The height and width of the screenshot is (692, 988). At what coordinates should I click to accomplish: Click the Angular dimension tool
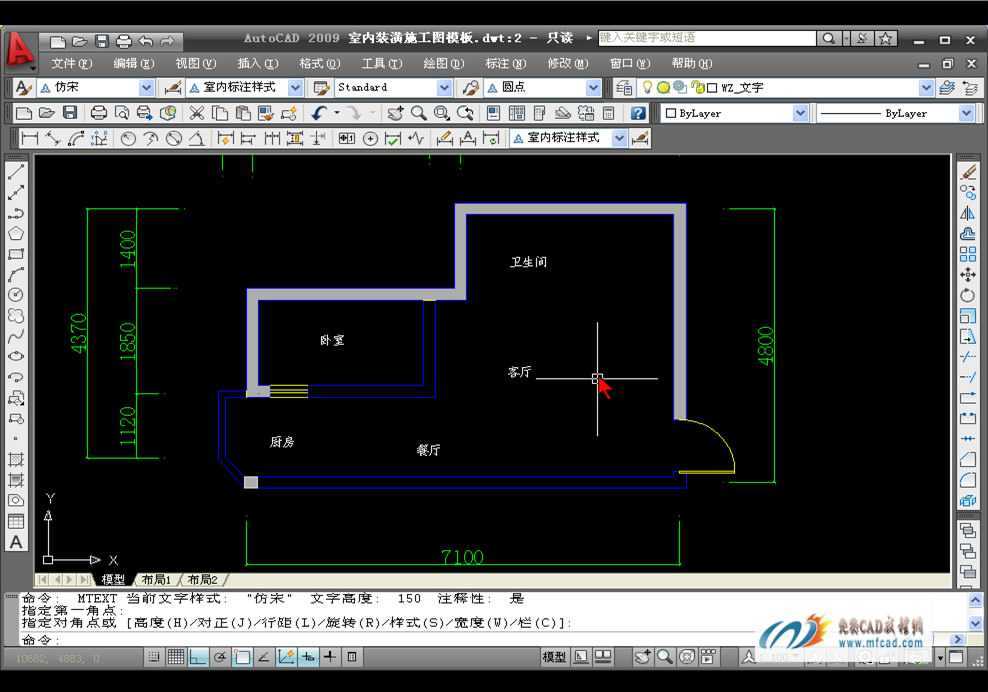pyautogui.click(x=197, y=138)
